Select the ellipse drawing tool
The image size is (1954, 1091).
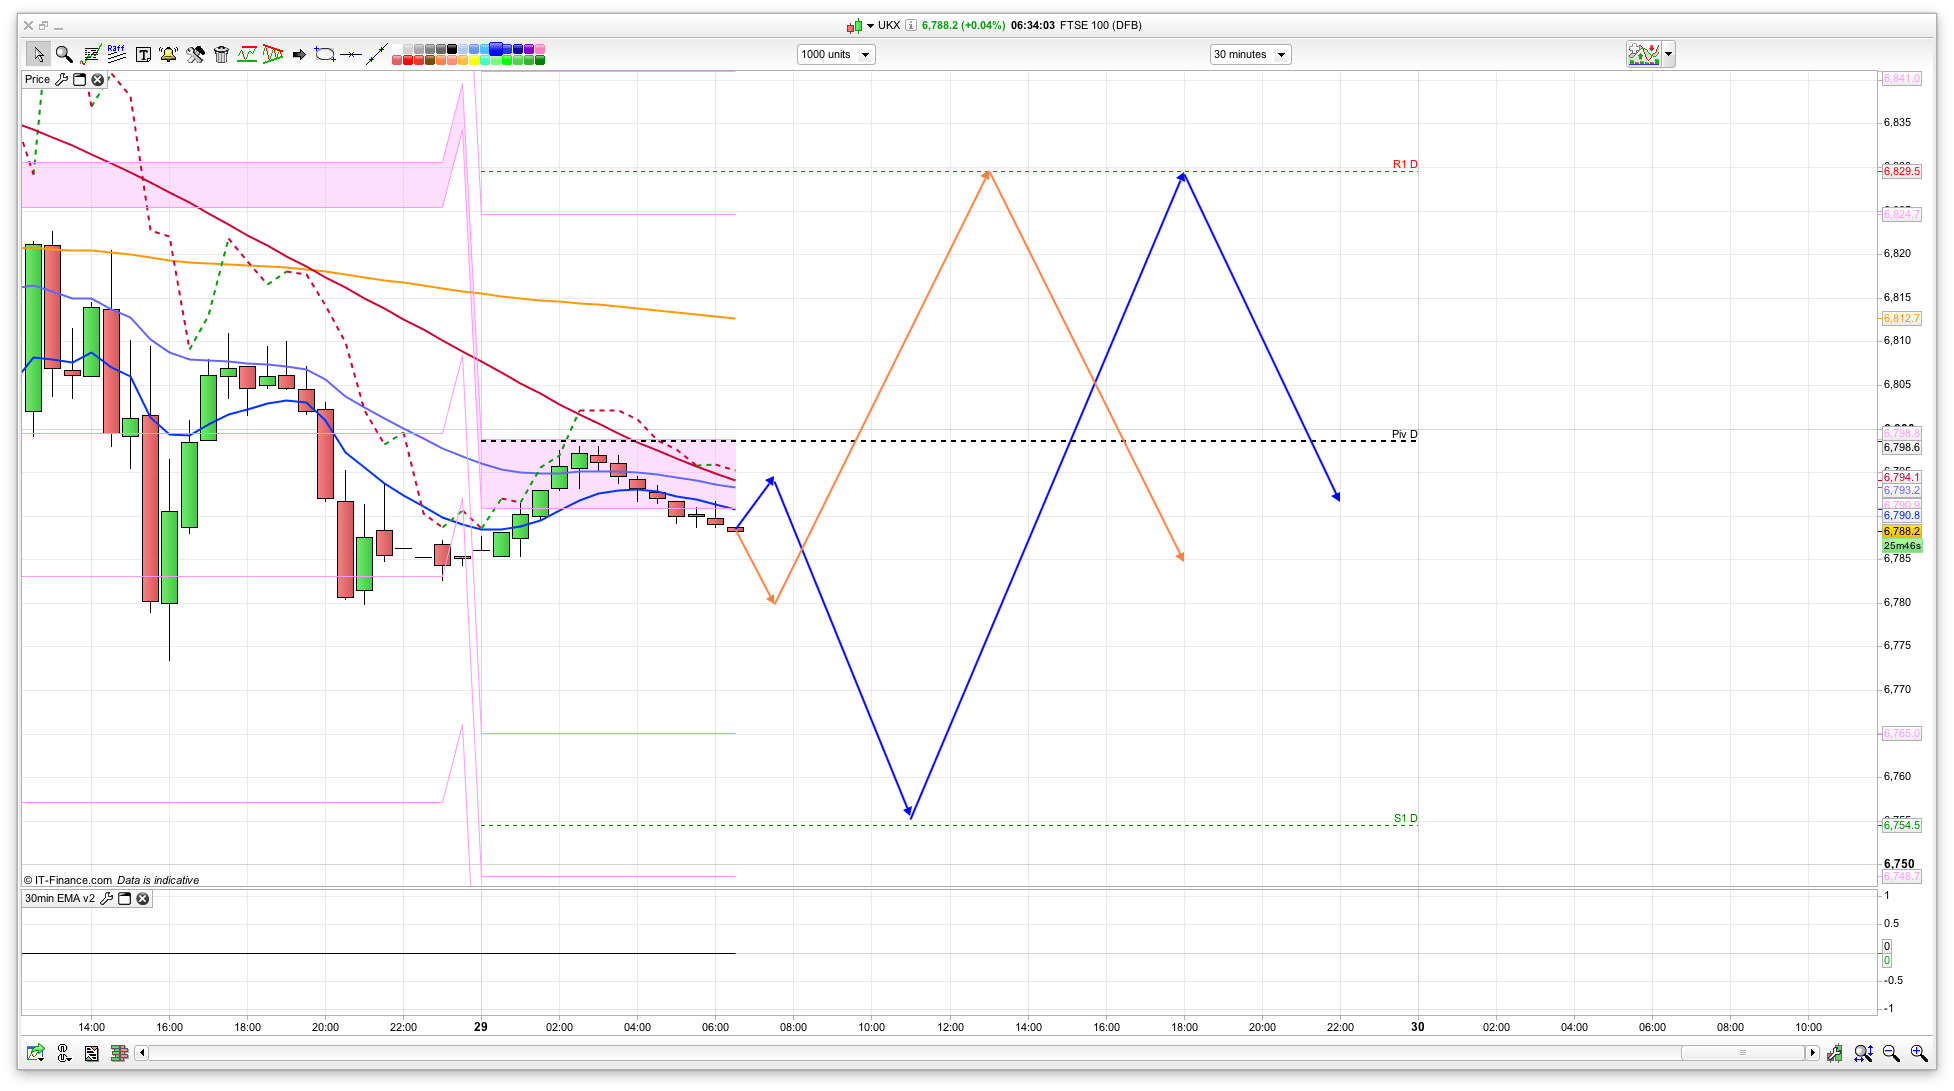pyautogui.click(x=324, y=54)
